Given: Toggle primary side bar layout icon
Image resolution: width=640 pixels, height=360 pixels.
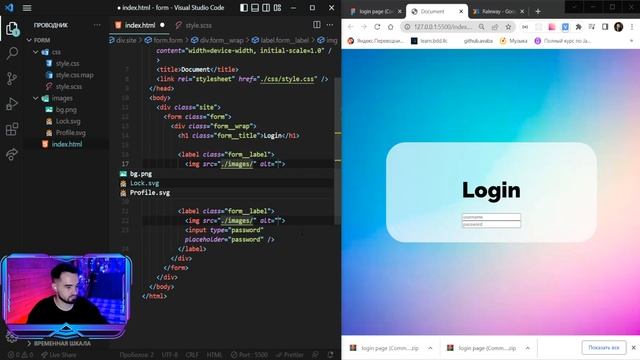Looking at the screenshot, I should tap(244, 8).
